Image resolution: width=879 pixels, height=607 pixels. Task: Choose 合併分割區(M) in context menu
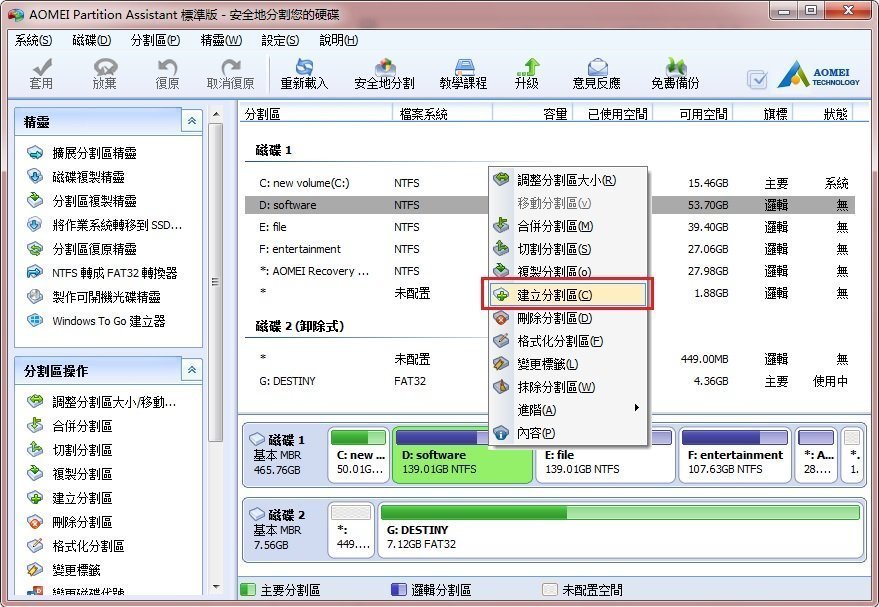point(568,226)
